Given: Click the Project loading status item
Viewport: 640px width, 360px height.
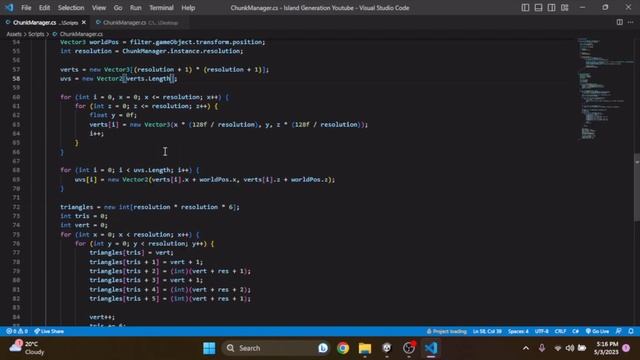Looking at the screenshot, I should tap(447, 331).
